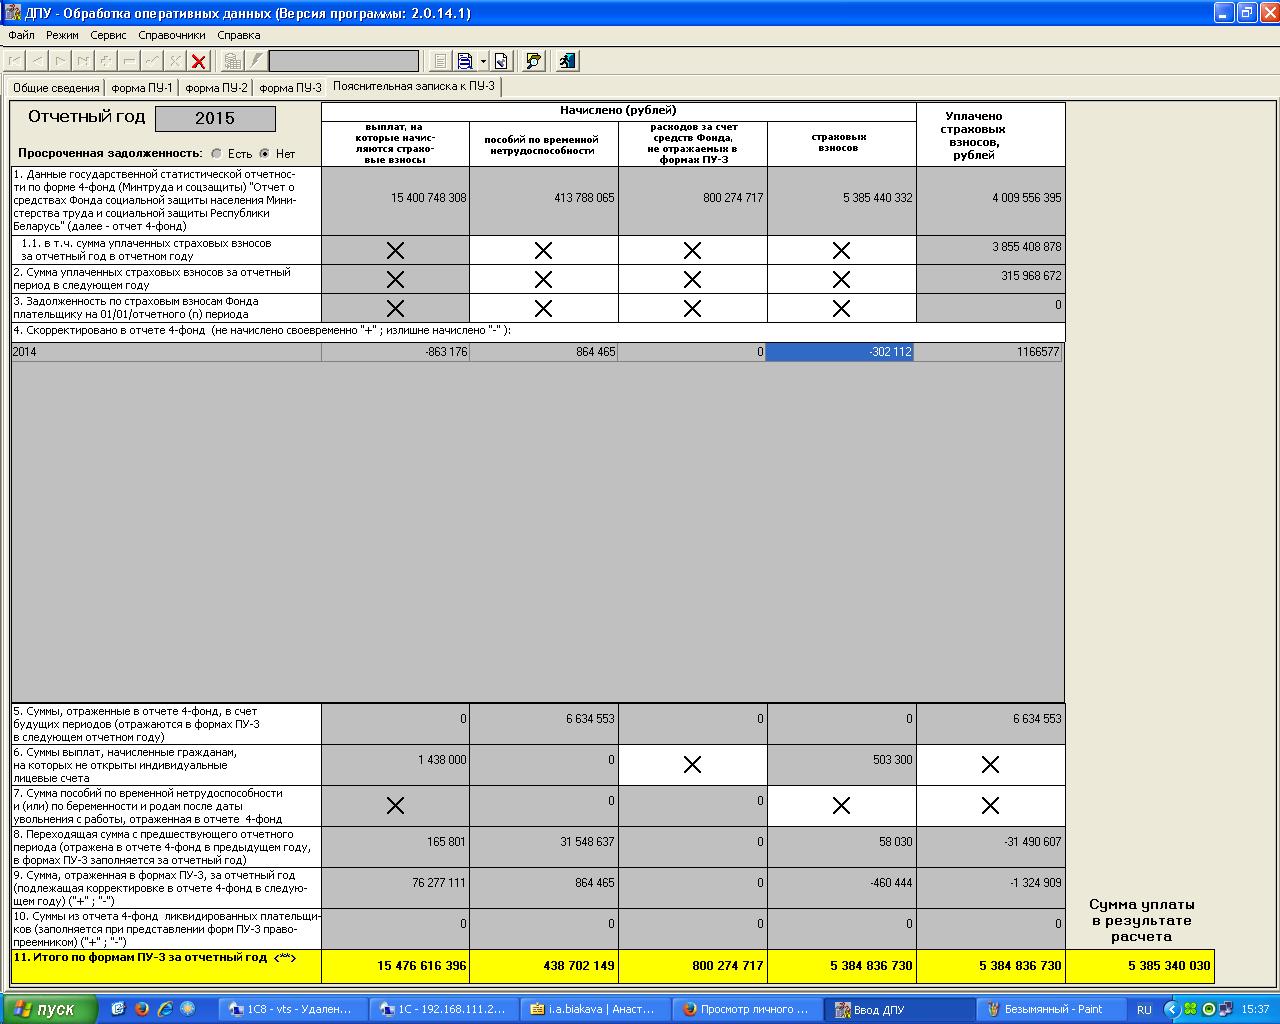Click the grey toolbar text field
The height and width of the screenshot is (1024, 1280).
pyautogui.click(x=344, y=61)
